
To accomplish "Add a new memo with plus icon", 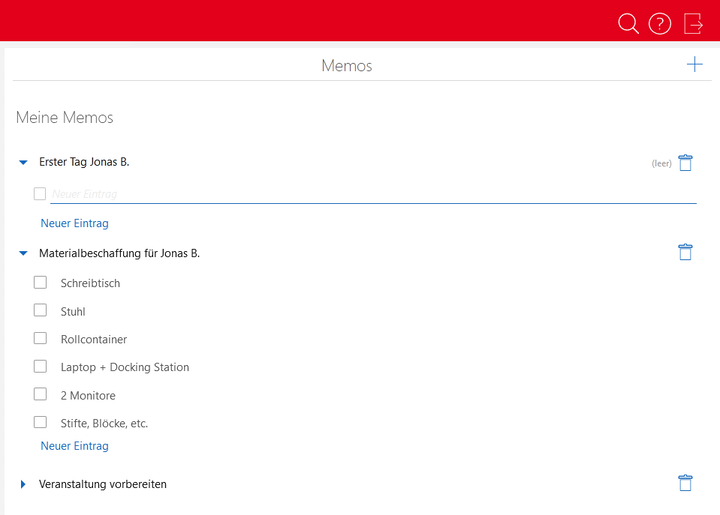I will point(694,65).
